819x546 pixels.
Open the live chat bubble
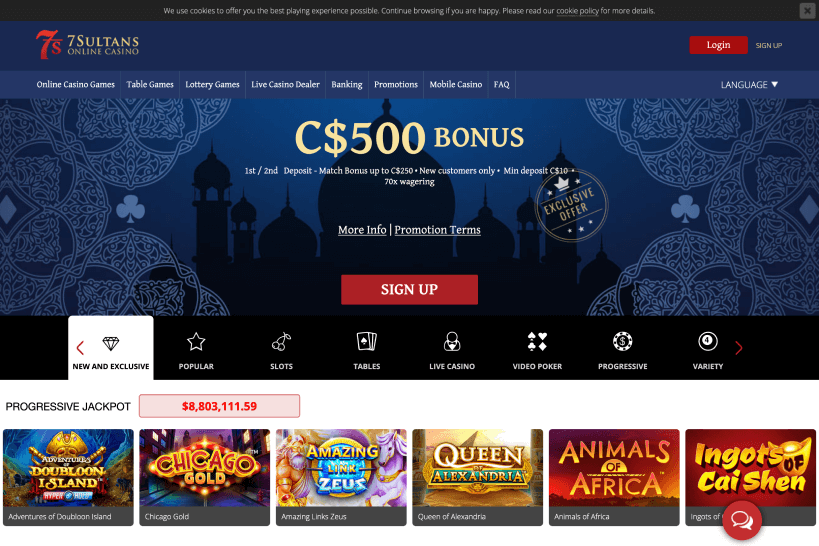(x=742, y=520)
